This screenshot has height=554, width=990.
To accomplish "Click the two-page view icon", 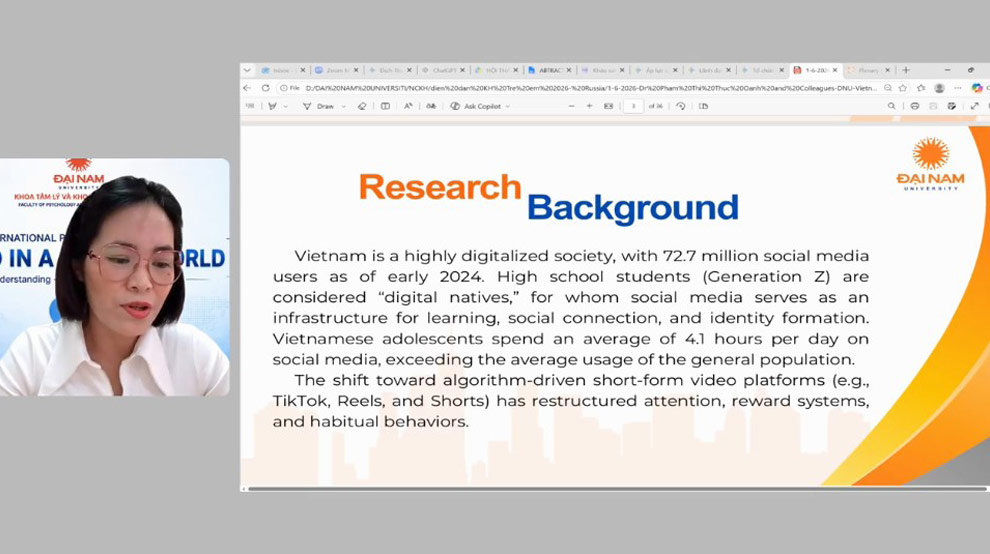I will tap(703, 106).
